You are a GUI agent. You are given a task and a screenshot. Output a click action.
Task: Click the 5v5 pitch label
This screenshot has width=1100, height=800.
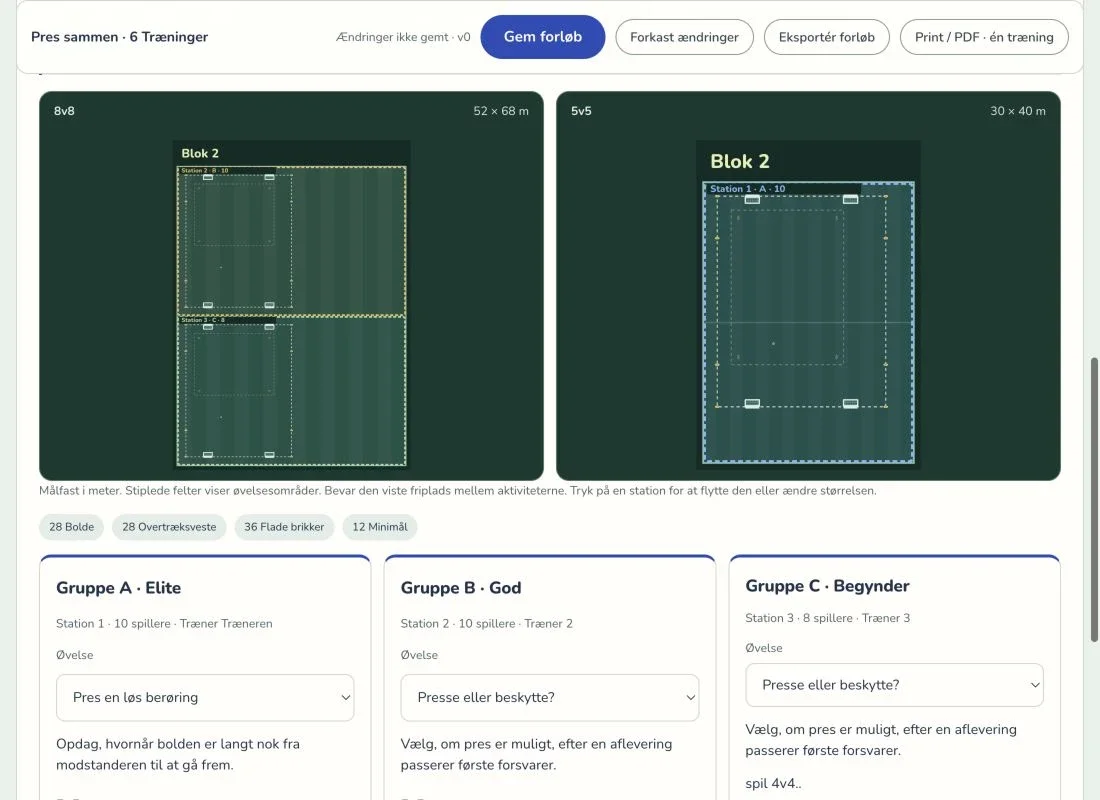tap(581, 111)
